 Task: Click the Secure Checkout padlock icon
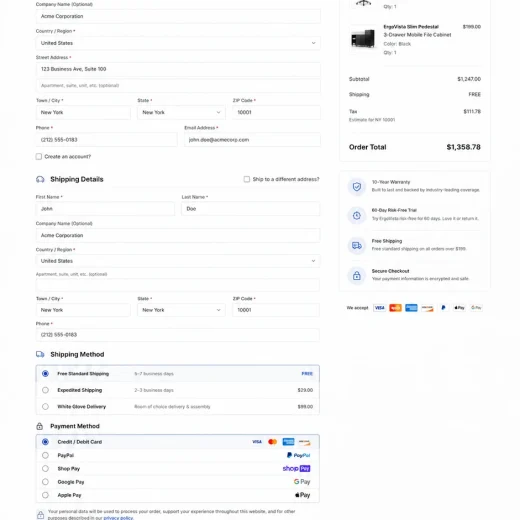tap(357, 275)
